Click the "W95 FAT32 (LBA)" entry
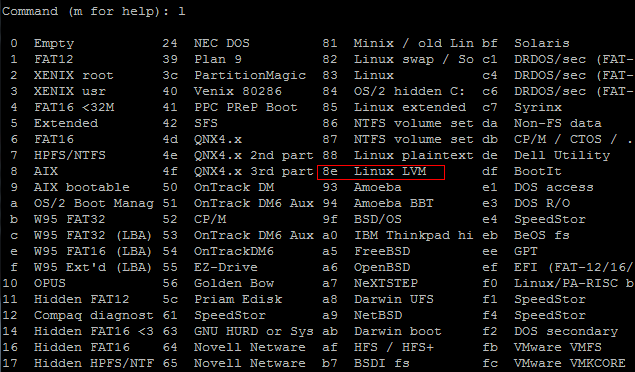Image resolution: width=635 pixels, height=372 pixels. tap(93, 235)
